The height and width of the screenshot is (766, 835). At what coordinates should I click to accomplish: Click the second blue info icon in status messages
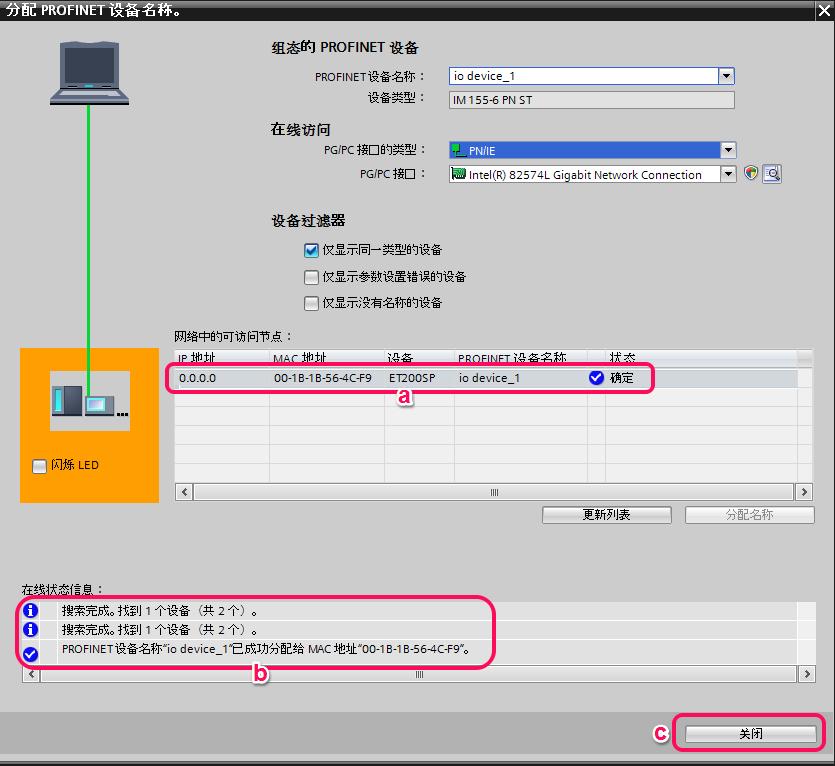tap(30, 630)
